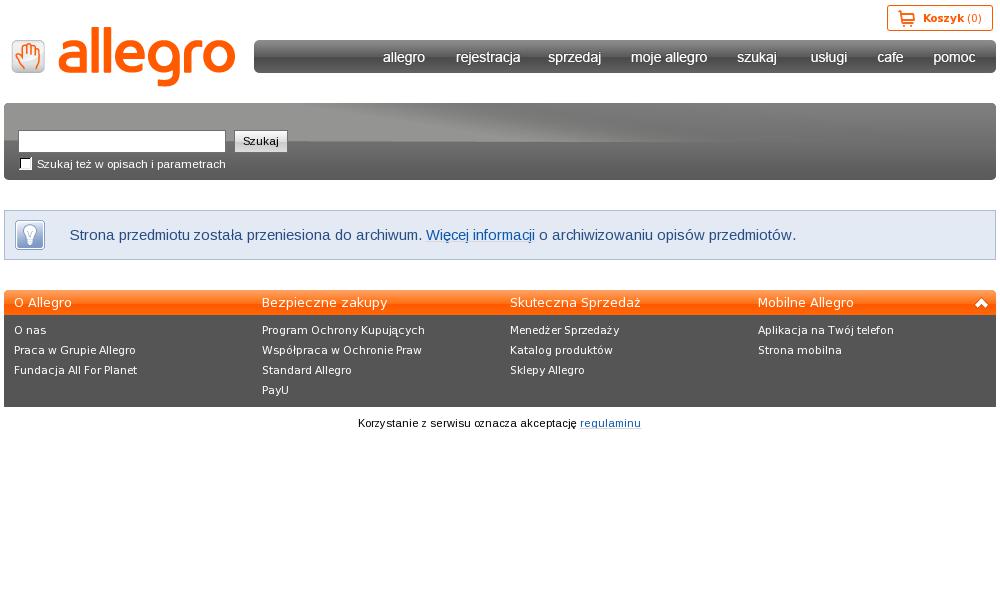Image resolution: width=1000 pixels, height=600 pixels.
Task: Open the rejestracja menu item
Action: coord(488,57)
